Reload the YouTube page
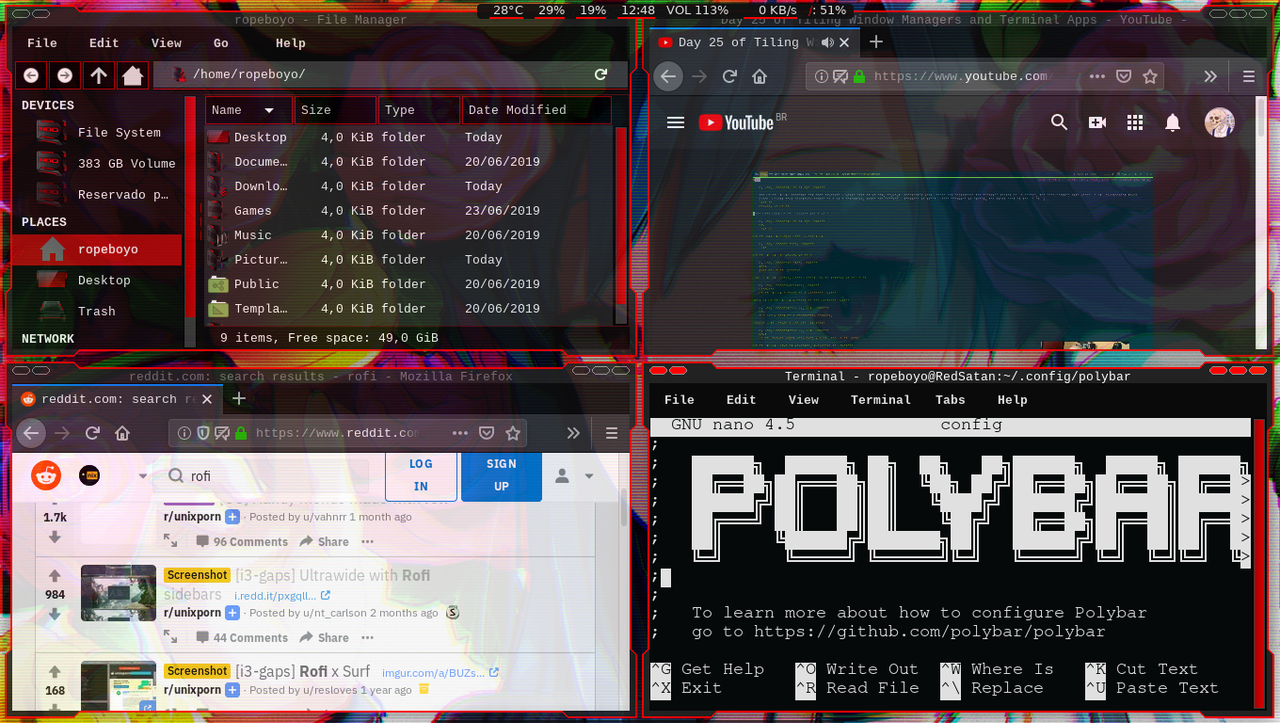The width and height of the screenshot is (1280, 723). click(x=730, y=76)
